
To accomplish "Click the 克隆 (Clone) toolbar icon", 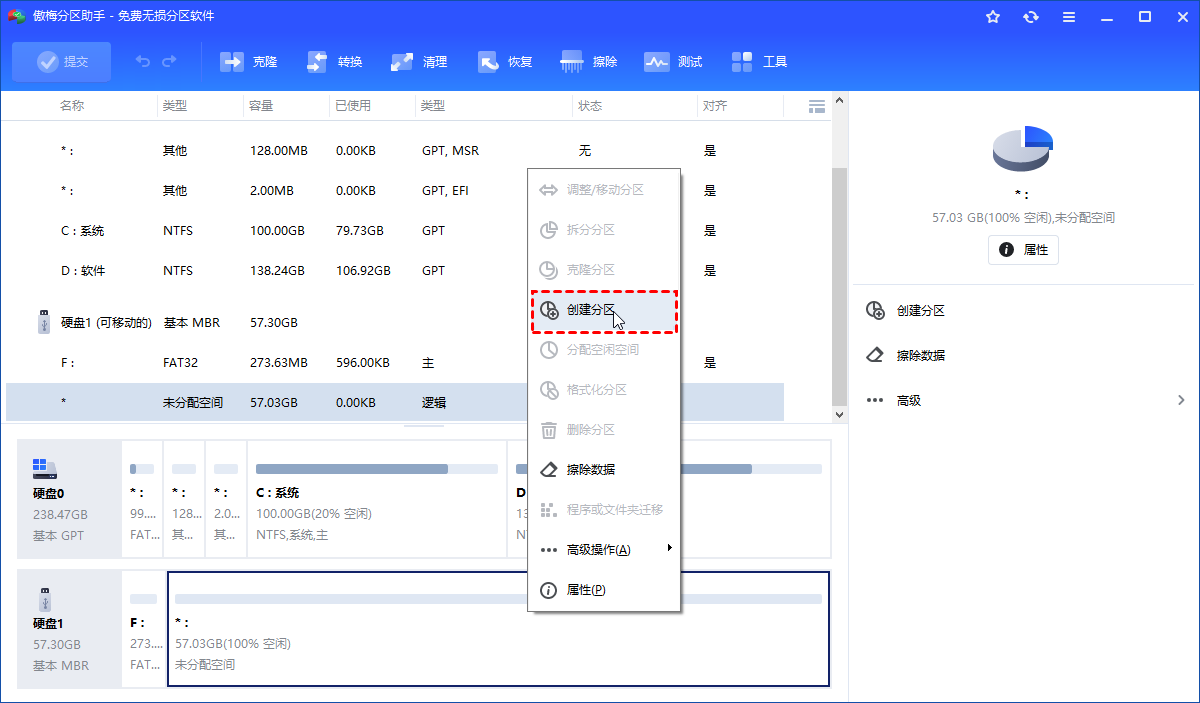I will tap(248, 62).
